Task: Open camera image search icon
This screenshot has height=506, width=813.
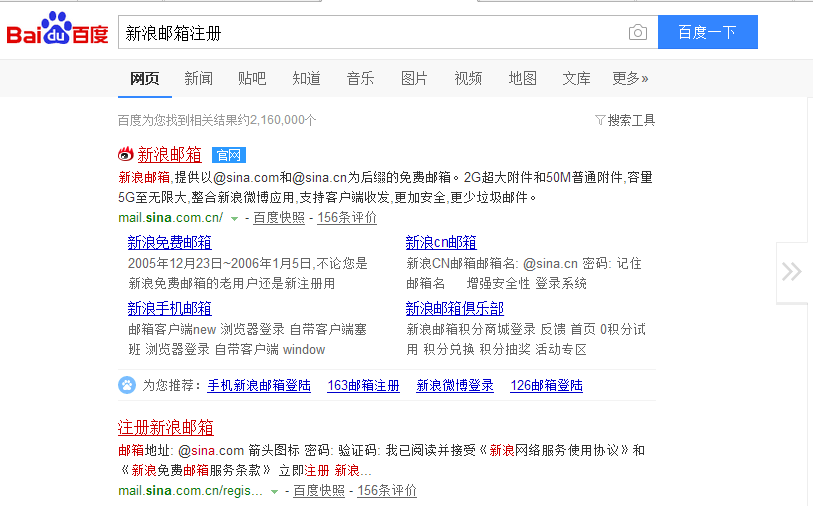Action: click(x=638, y=33)
